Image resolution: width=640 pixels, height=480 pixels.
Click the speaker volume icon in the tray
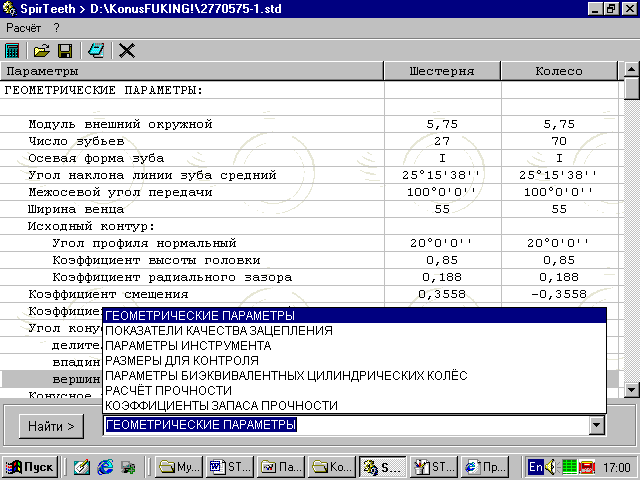click(x=551, y=466)
